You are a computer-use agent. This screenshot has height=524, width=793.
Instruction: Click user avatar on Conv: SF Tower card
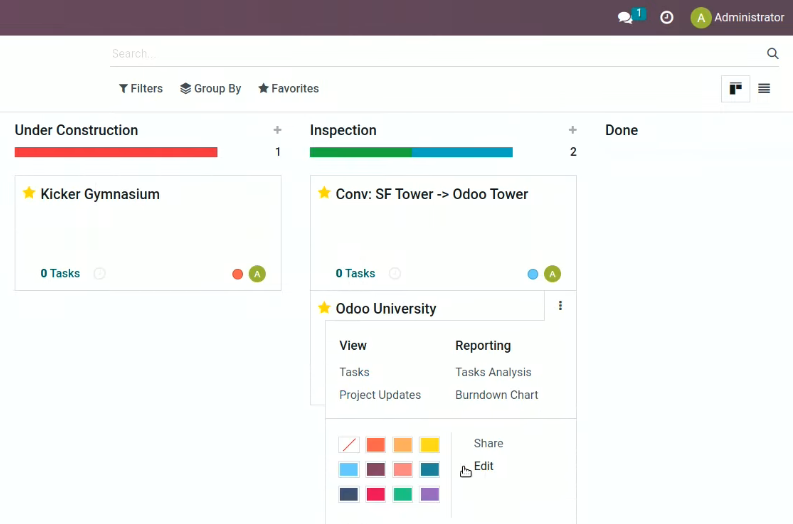click(552, 274)
